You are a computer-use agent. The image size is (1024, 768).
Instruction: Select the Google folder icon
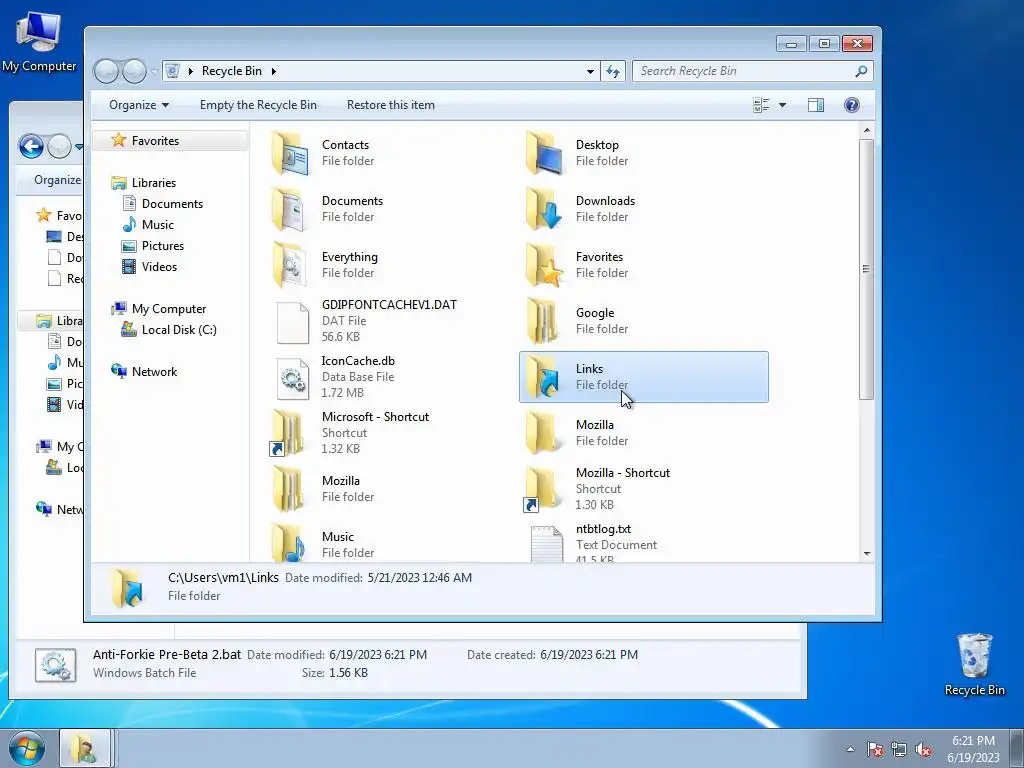tap(543, 321)
